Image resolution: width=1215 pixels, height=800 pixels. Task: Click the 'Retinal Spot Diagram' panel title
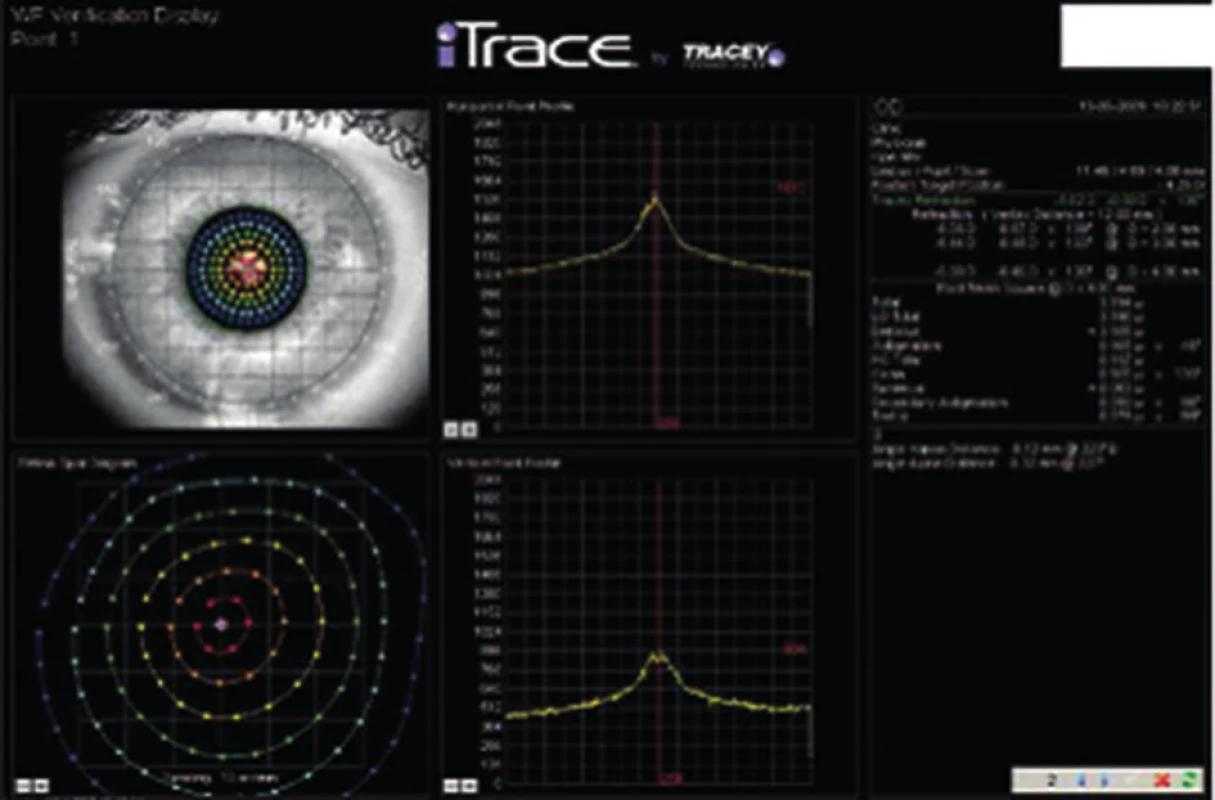(76, 463)
